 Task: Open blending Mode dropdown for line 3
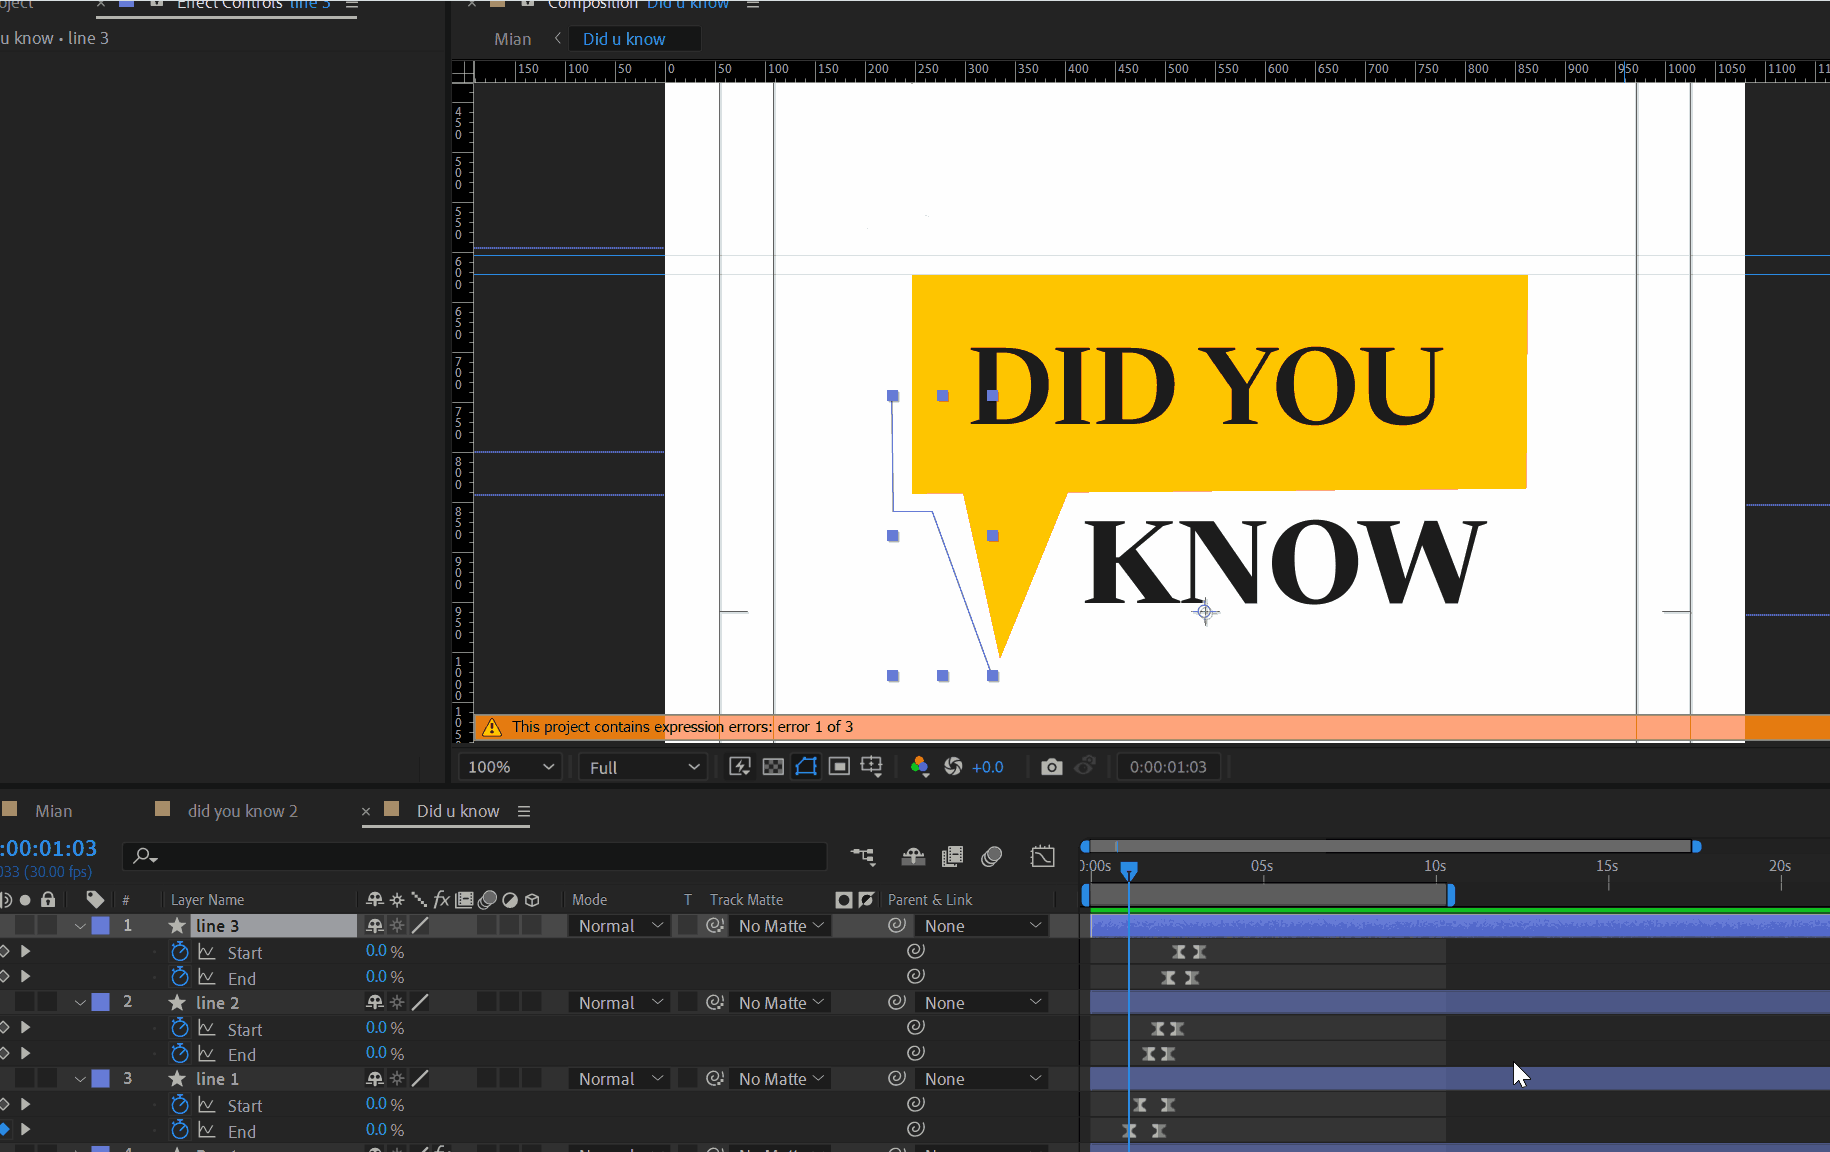coord(619,926)
